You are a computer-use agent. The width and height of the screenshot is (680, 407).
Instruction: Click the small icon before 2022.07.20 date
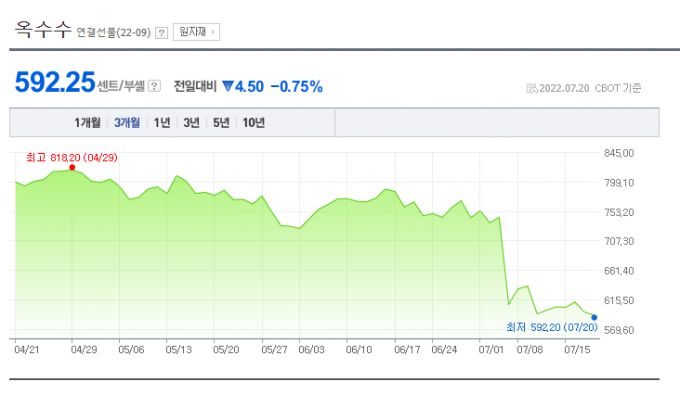(x=532, y=88)
